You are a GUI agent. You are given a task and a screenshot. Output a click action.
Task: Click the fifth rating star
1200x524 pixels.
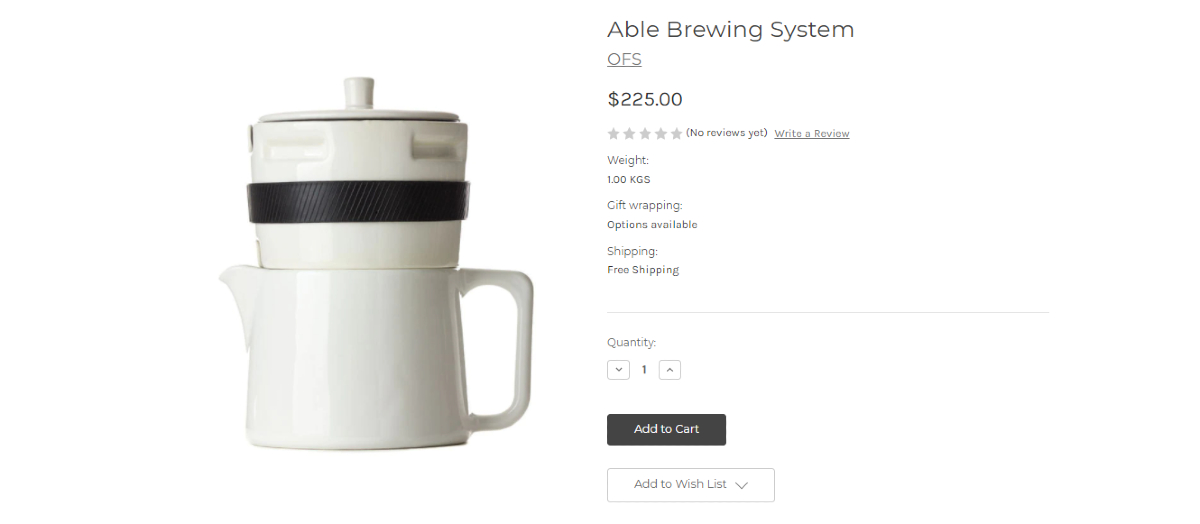coord(676,134)
